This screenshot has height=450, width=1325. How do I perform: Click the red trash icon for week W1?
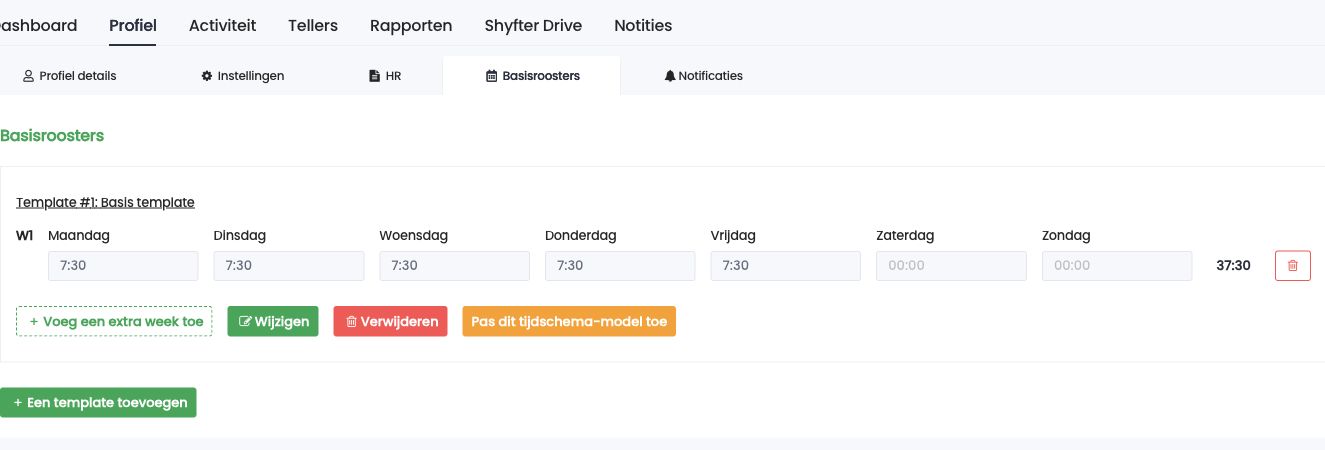click(1292, 266)
